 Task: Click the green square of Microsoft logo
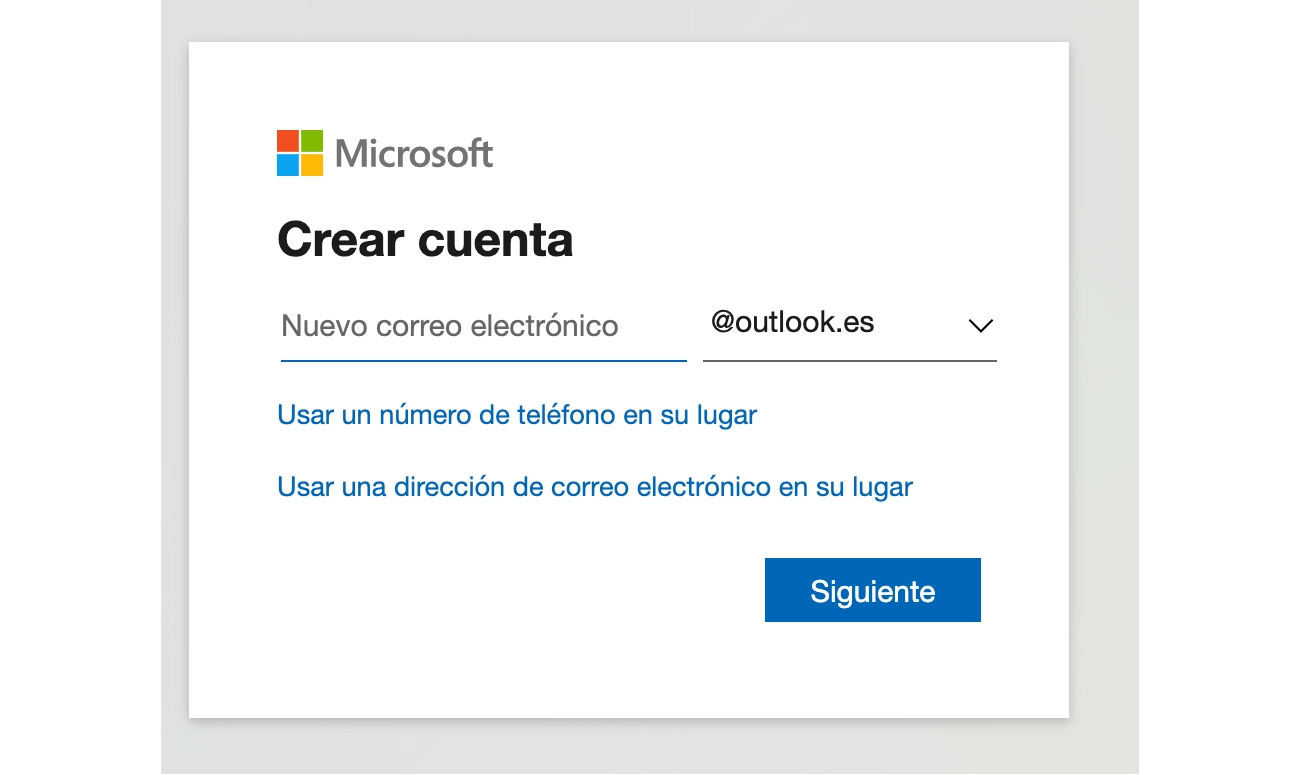[312, 141]
